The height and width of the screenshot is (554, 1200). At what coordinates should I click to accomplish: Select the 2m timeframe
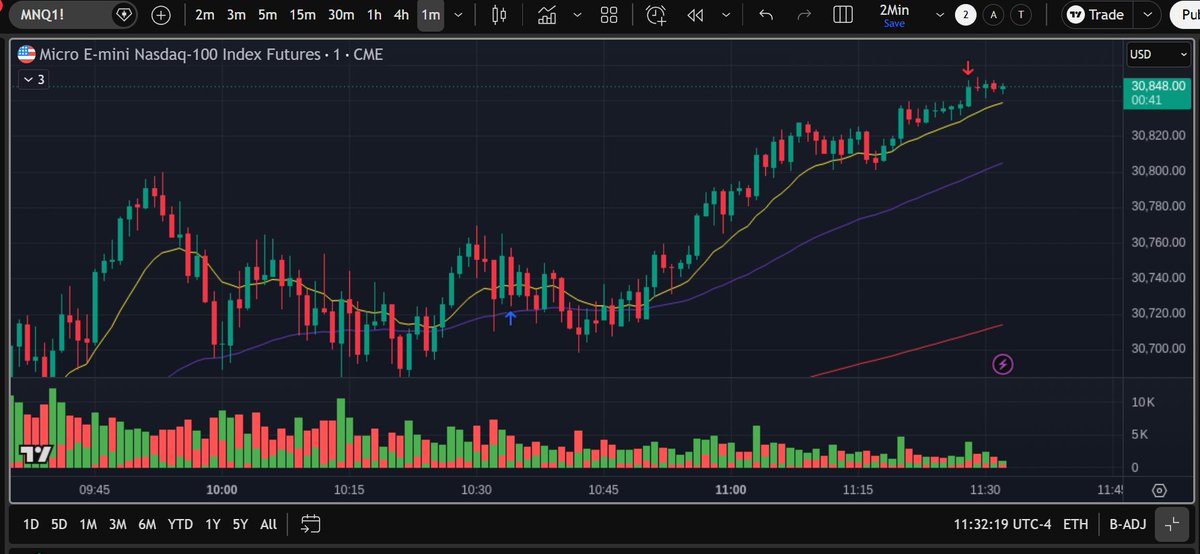205,15
